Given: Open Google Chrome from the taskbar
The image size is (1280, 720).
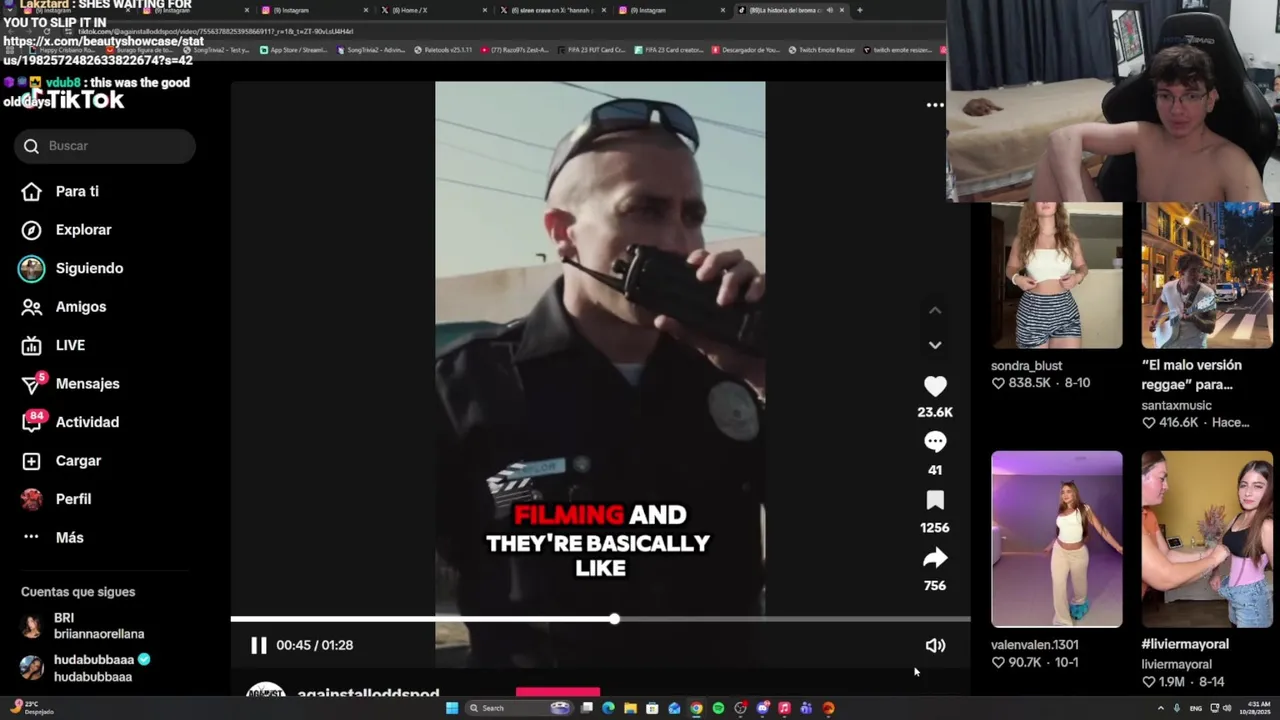Looking at the screenshot, I should 696,708.
